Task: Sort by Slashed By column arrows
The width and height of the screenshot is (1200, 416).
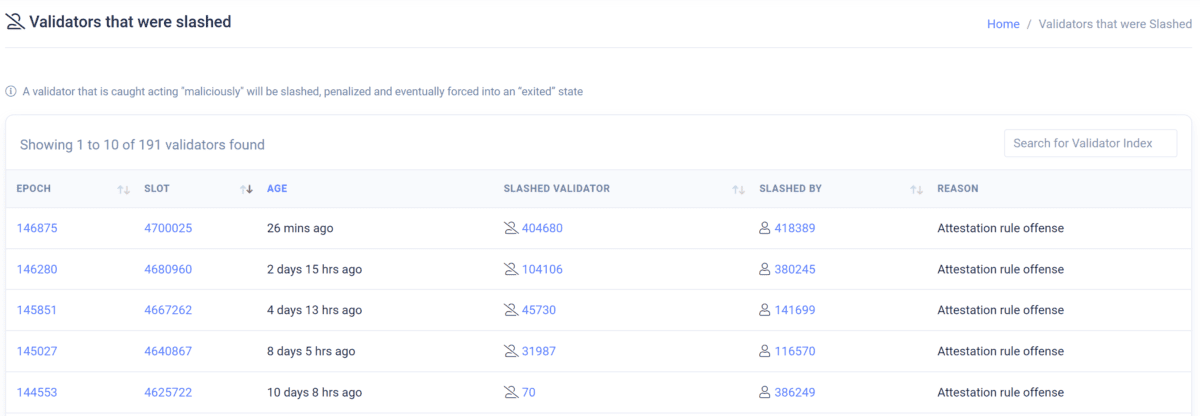Action: [916, 189]
